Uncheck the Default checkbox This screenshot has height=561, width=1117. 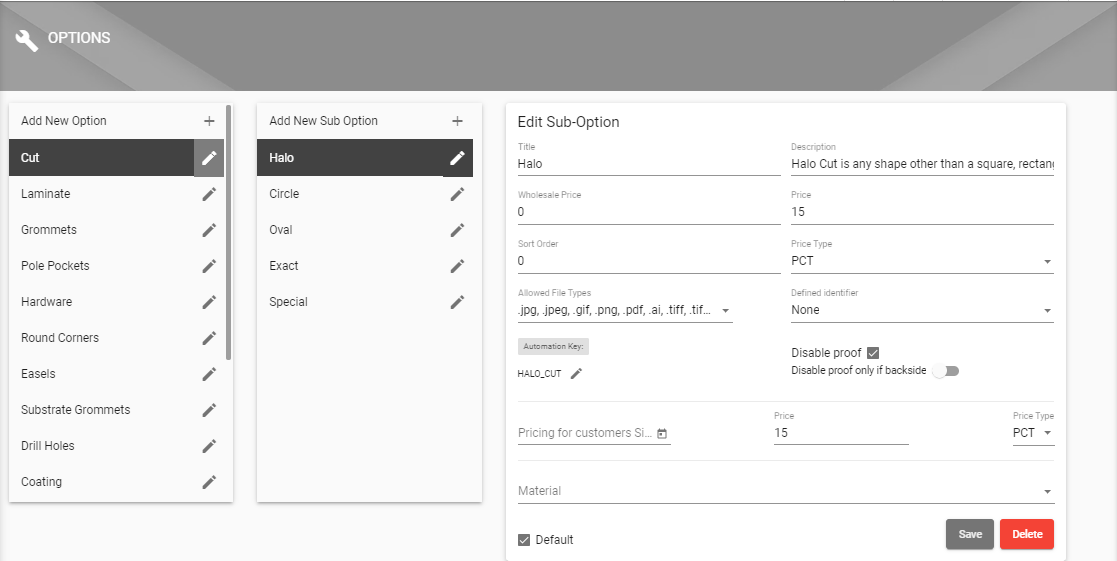tap(524, 540)
